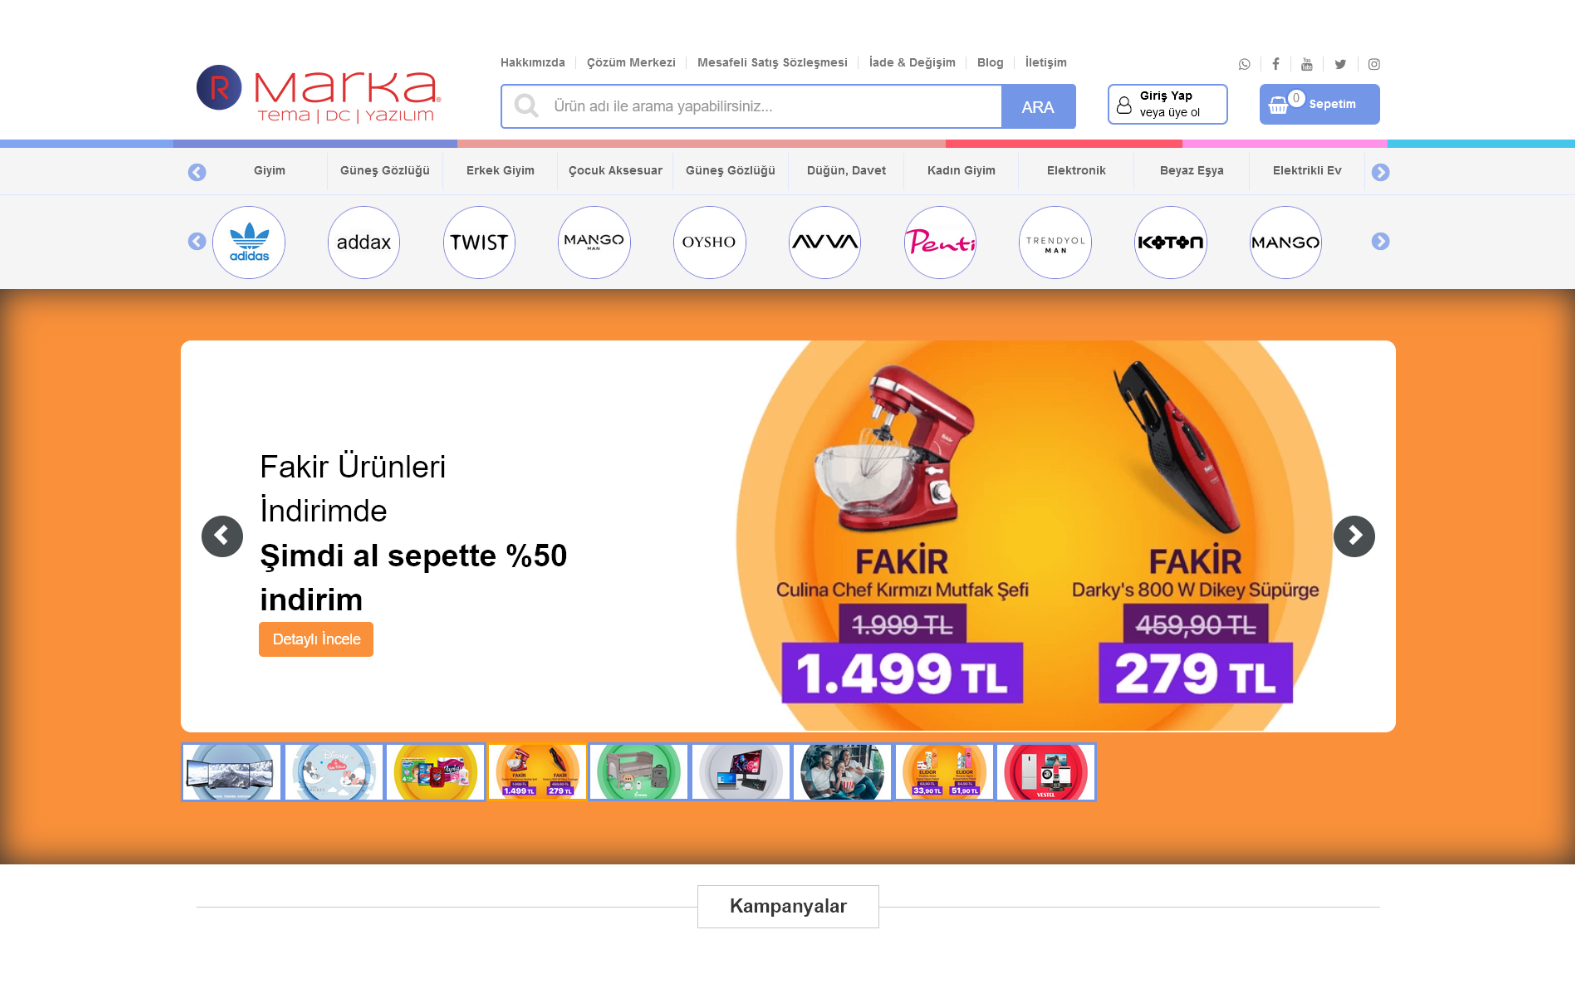Viewport: 1575px width, 984px height.
Task: Select the adidas brand logo
Action: tap(249, 242)
